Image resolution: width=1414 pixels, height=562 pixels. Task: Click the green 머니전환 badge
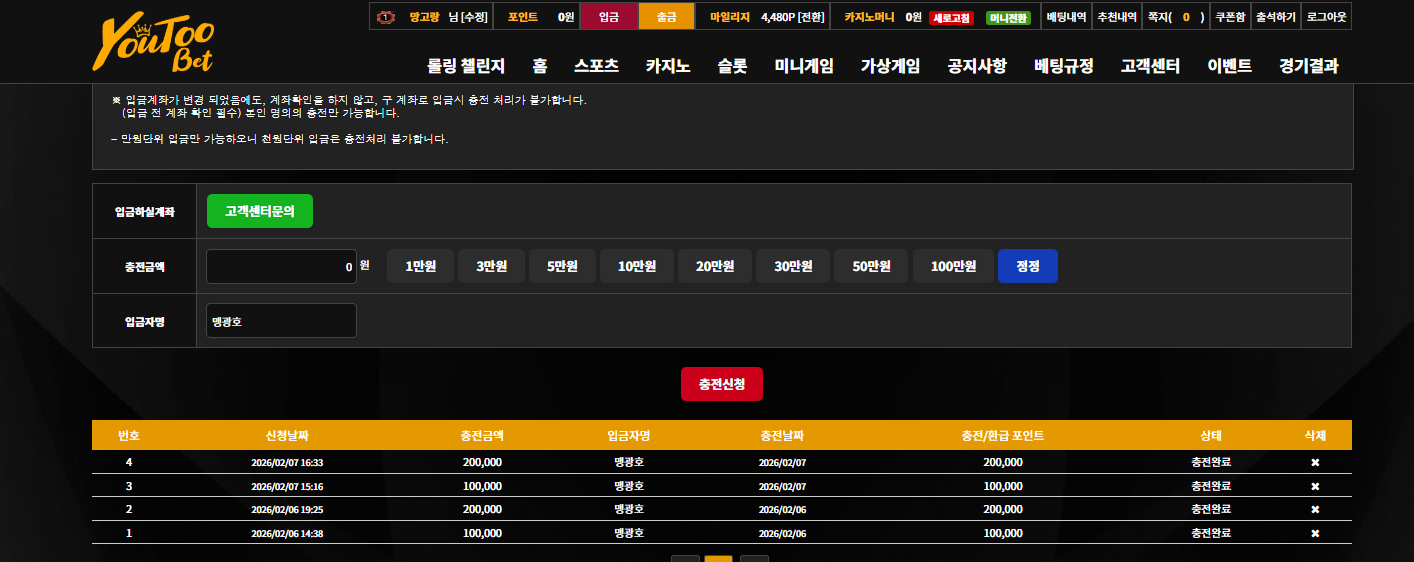1008,18
